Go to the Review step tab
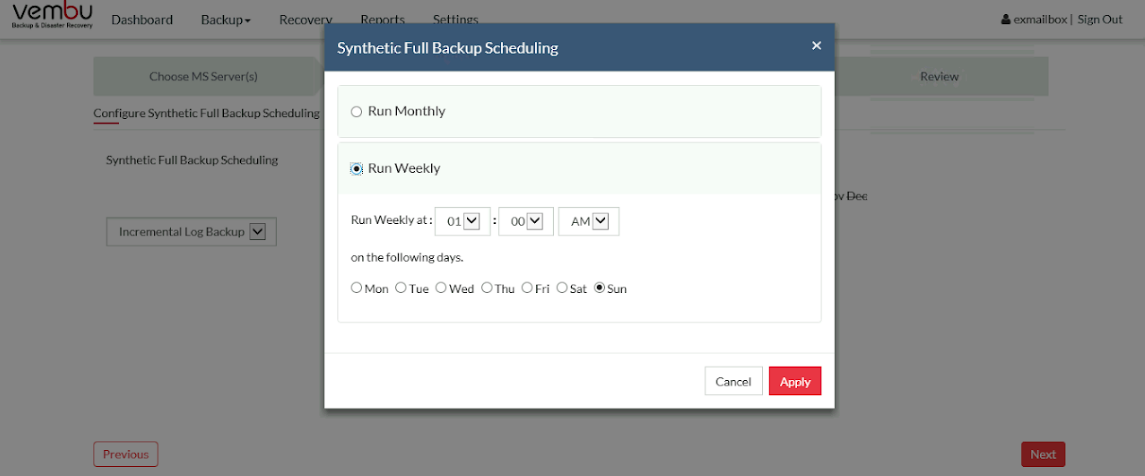 pos(941,77)
